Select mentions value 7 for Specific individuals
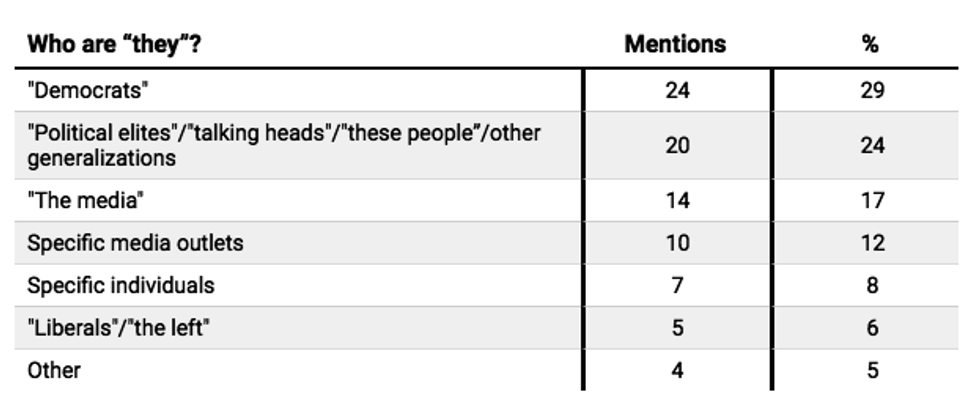This screenshot has height=412, width=980. 677,285
